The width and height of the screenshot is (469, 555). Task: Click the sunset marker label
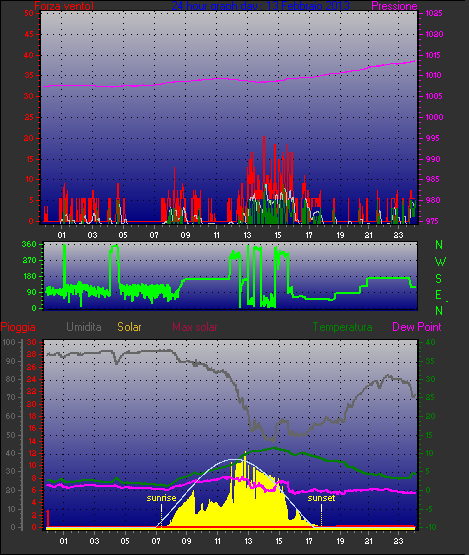[x=321, y=498]
